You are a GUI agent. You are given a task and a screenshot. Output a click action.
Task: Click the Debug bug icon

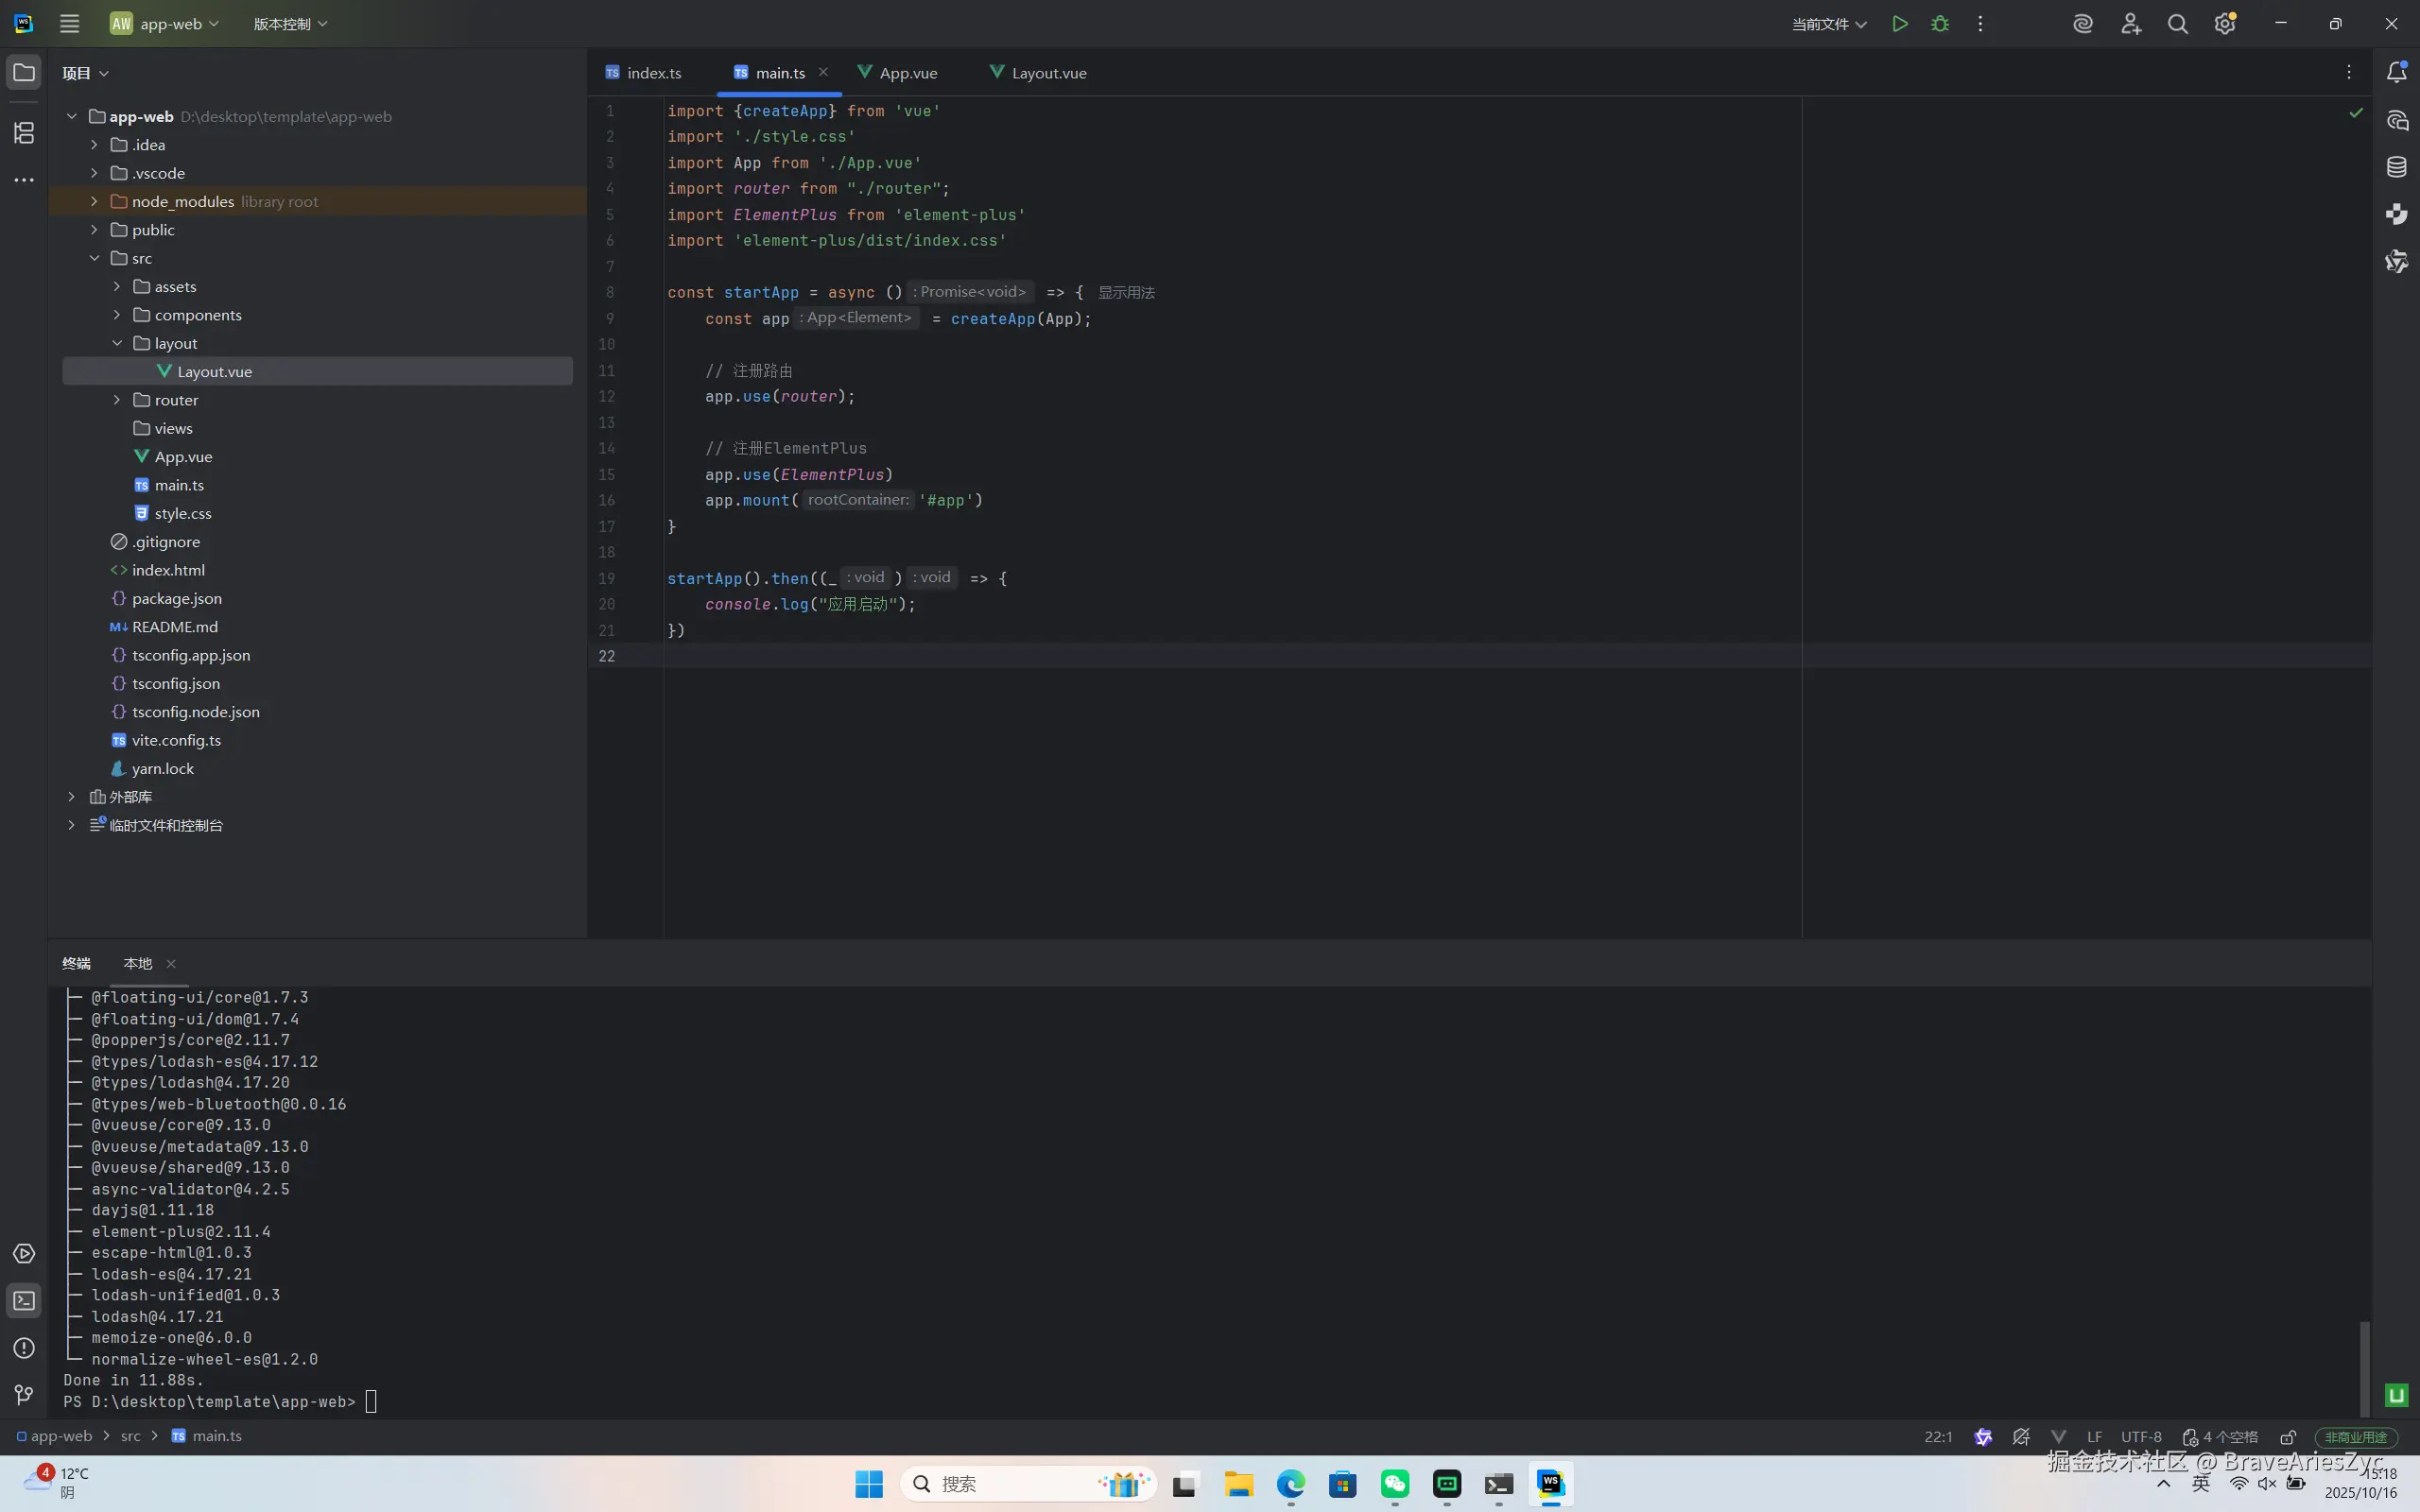pyautogui.click(x=1940, y=24)
